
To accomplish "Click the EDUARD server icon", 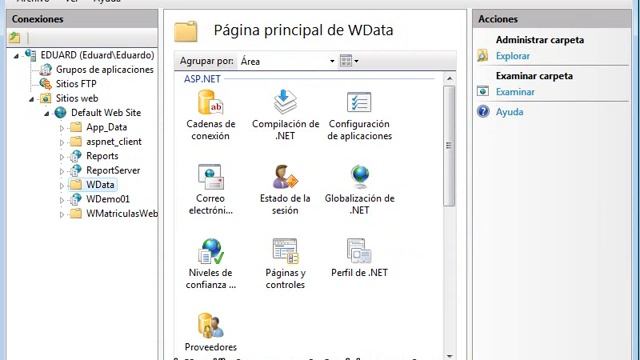I will (x=30, y=55).
